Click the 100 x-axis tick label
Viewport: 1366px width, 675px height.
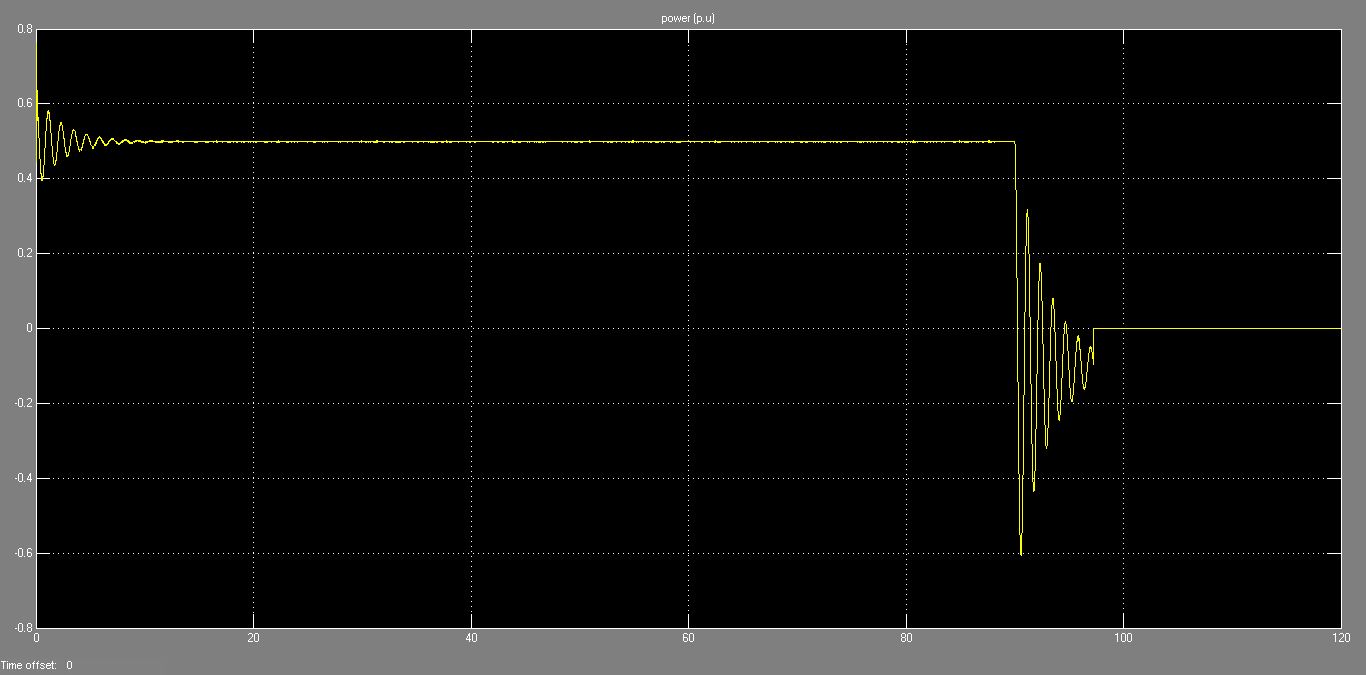1123,638
